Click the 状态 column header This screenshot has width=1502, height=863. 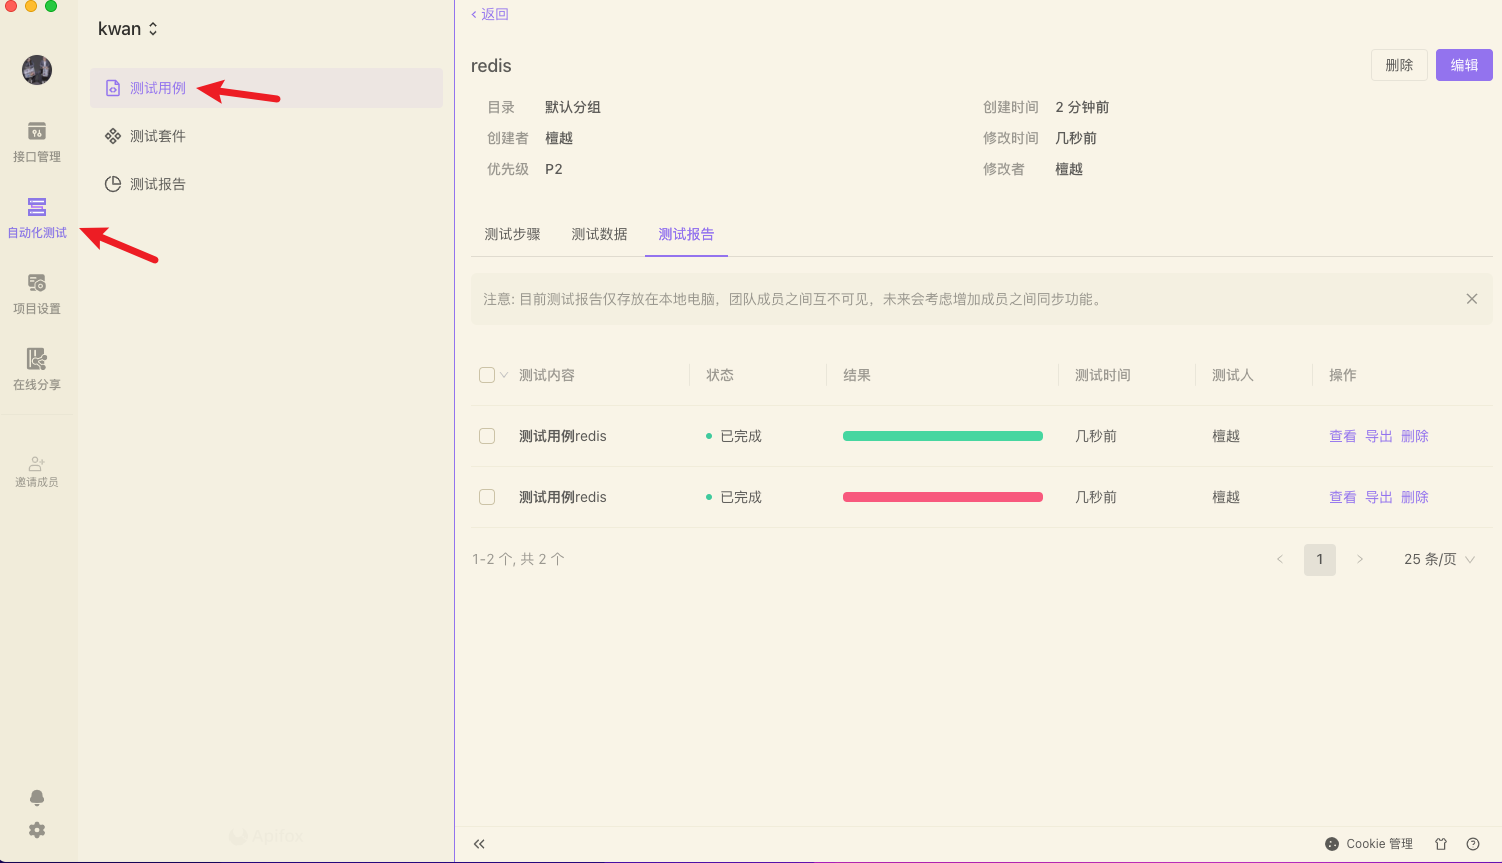tap(720, 375)
